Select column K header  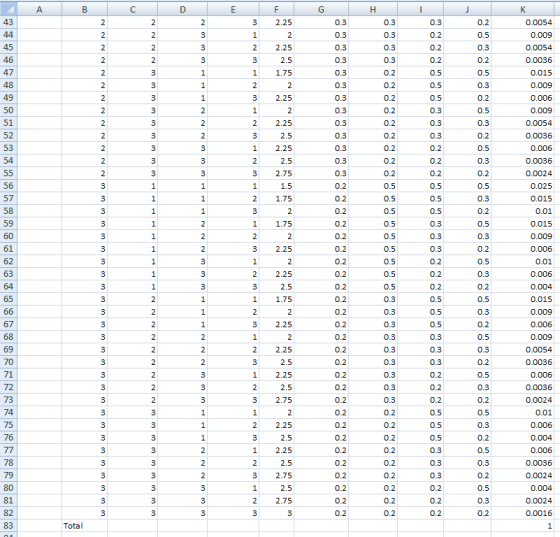(522, 10)
